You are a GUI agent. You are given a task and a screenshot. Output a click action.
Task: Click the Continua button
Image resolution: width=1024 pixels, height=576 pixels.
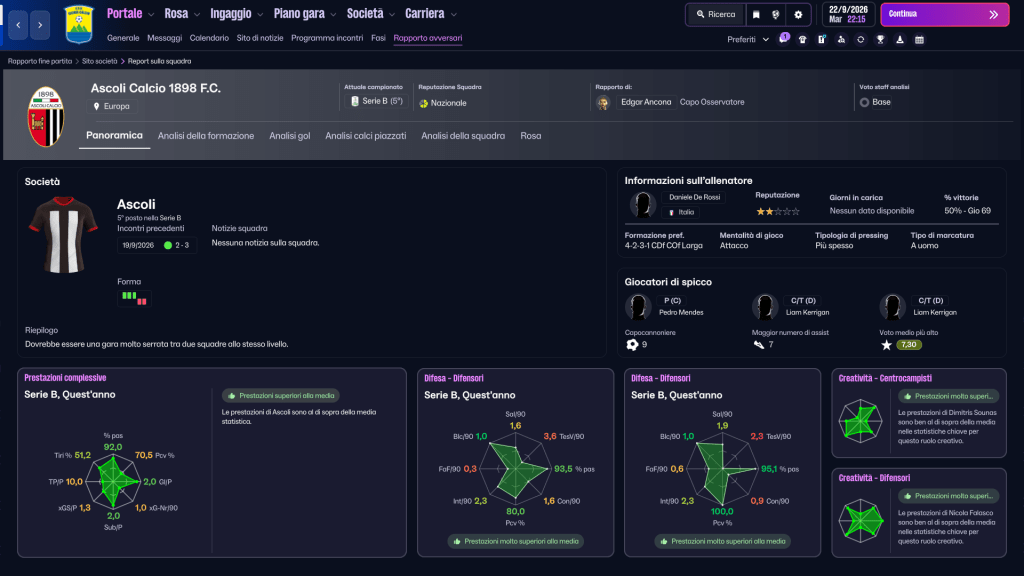[944, 14]
